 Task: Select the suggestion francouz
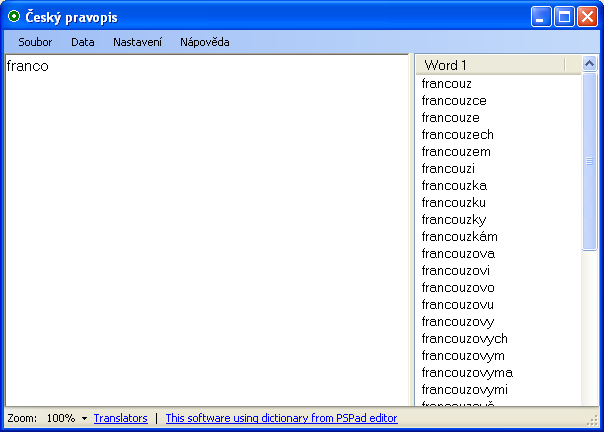tap(447, 84)
